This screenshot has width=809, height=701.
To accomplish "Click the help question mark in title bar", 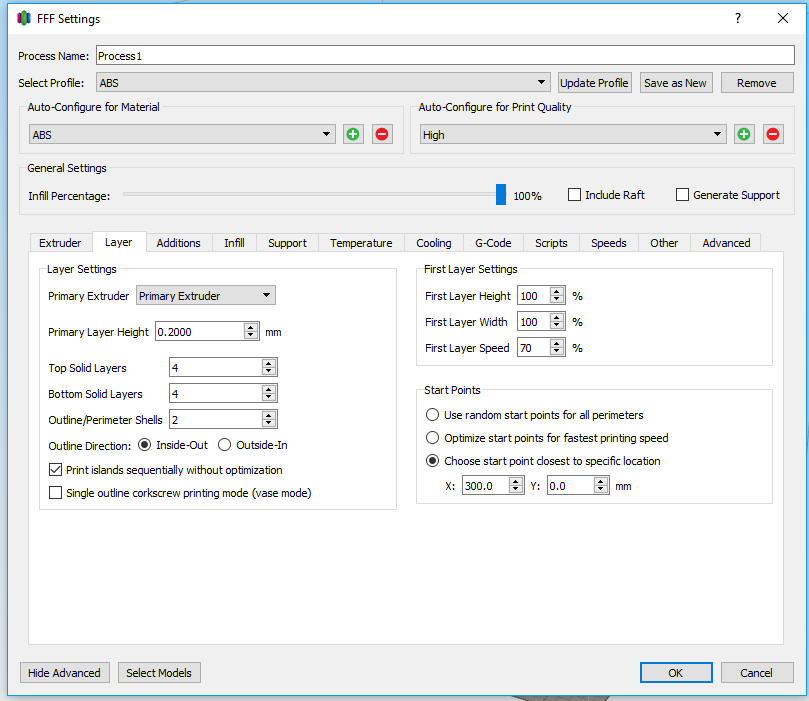I will (x=738, y=19).
